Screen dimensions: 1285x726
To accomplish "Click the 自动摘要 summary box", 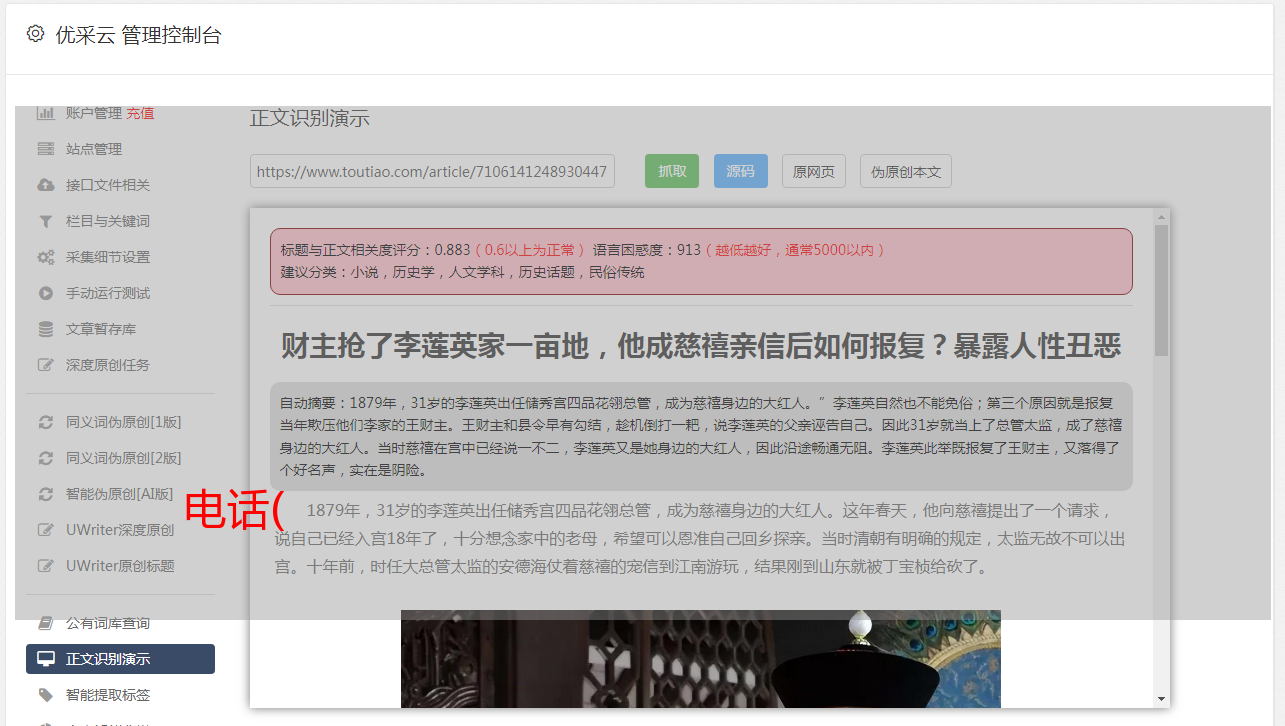I will click(701, 436).
